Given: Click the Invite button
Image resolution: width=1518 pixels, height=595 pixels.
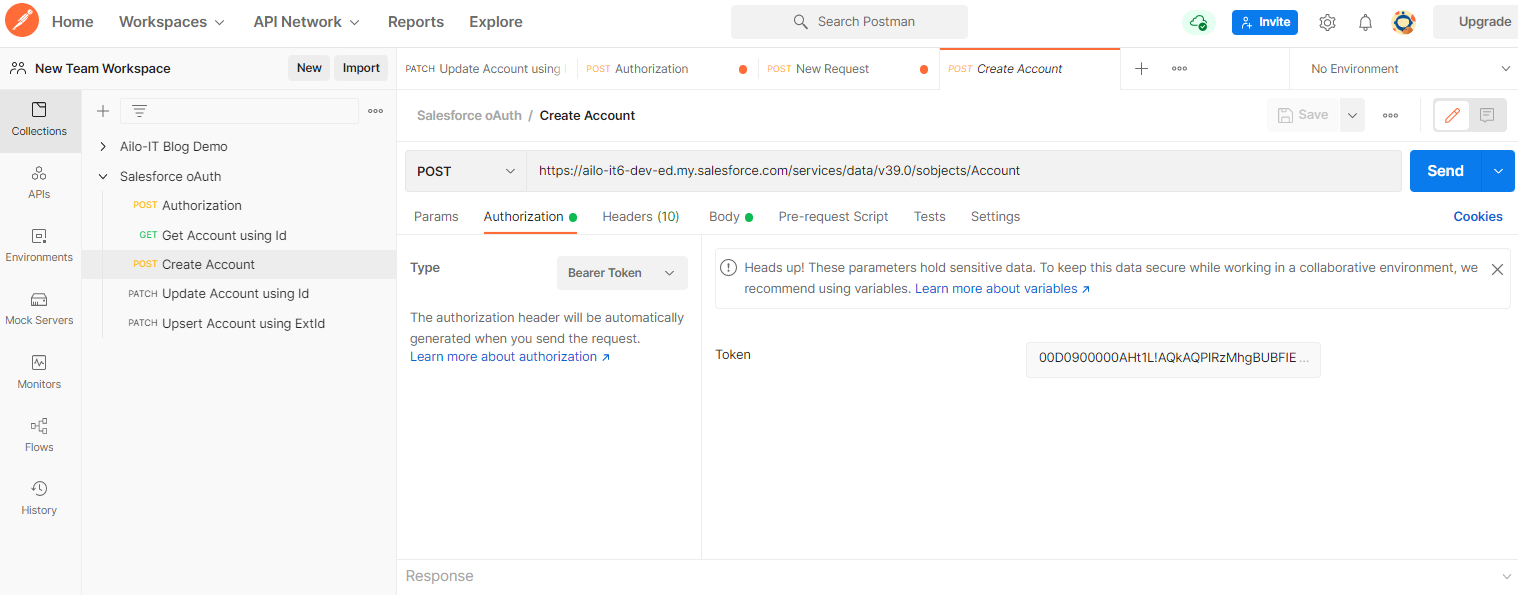Looking at the screenshot, I should click(x=1265, y=22).
